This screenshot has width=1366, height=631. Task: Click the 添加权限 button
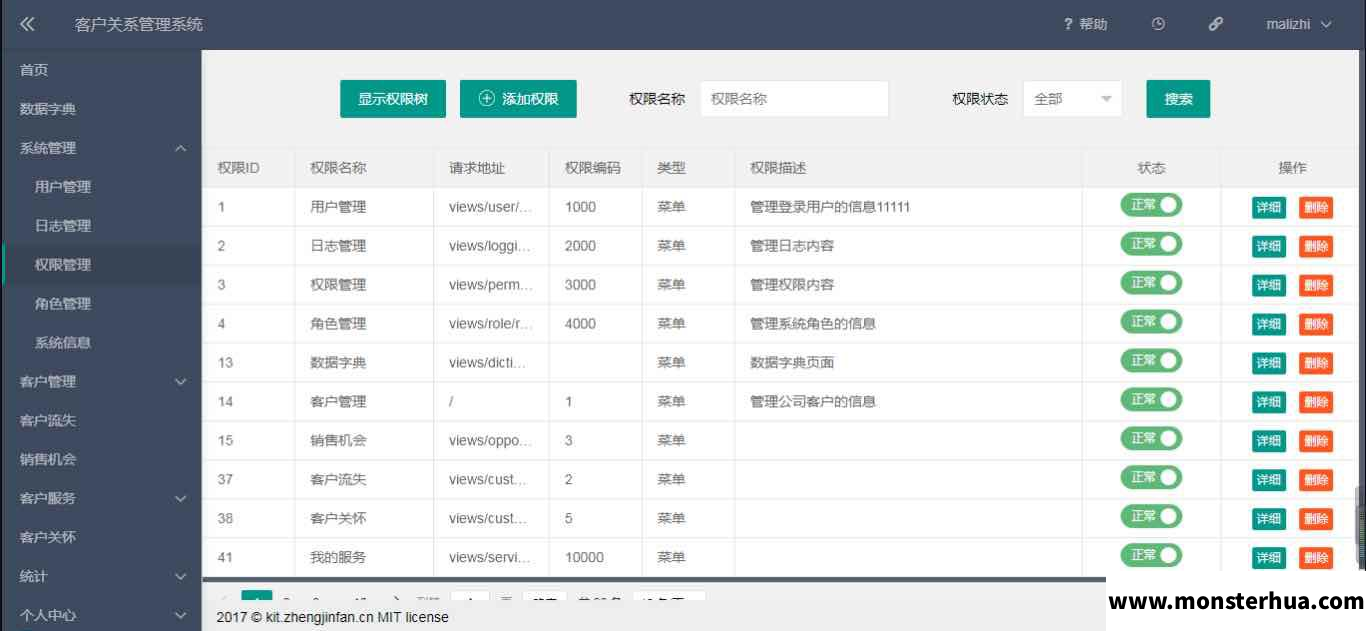[x=518, y=99]
